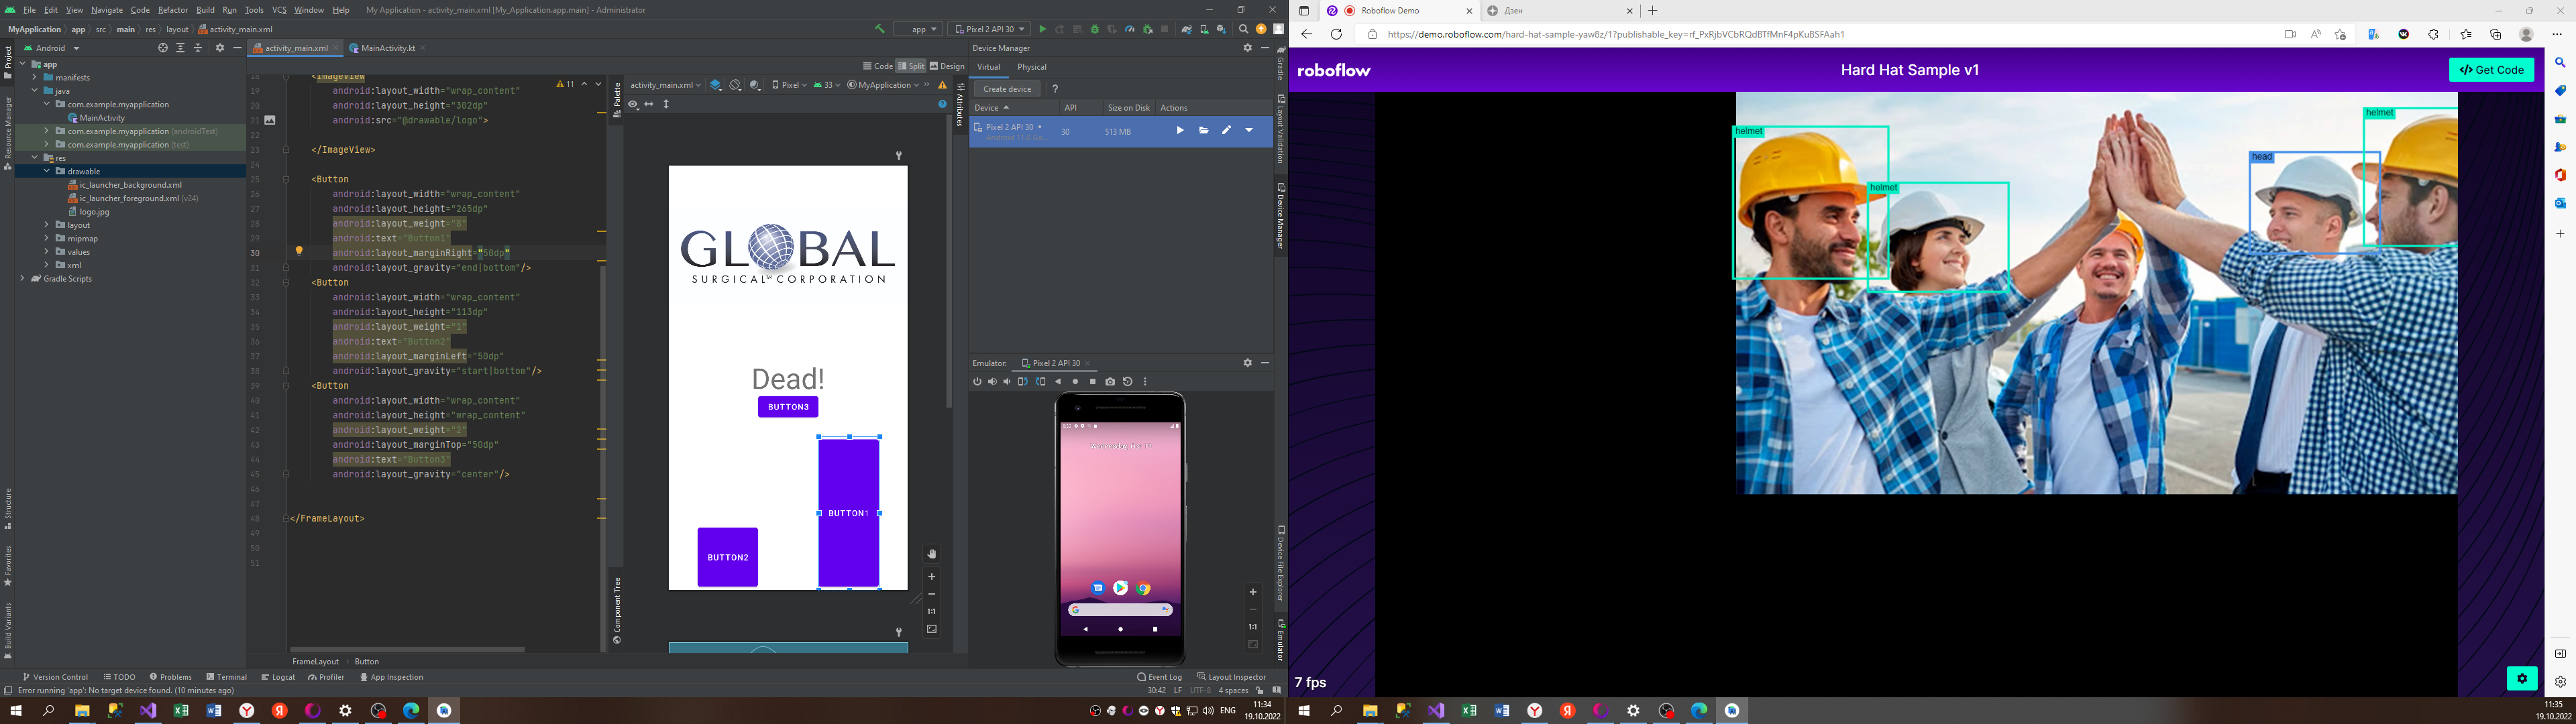Open the Refactor menu

click(x=173, y=10)
